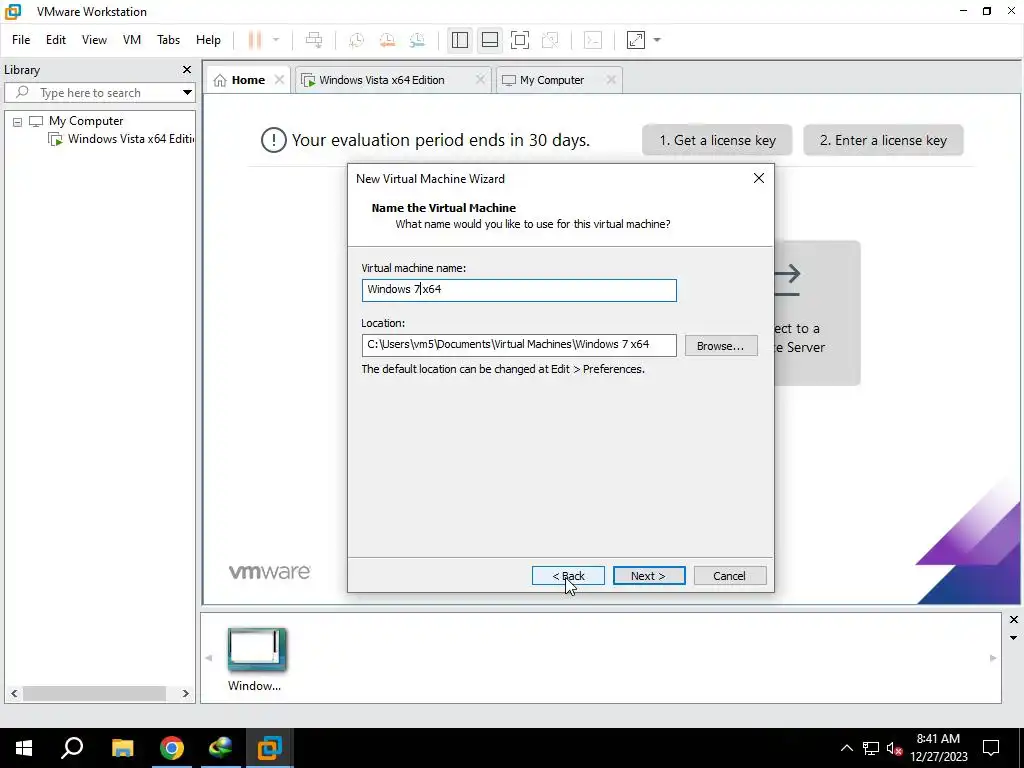The width and height of the screenshot is (1024, 768).
Task: Click thumbnail bar scroll left arrow
Action: click(x=209, y=658)
